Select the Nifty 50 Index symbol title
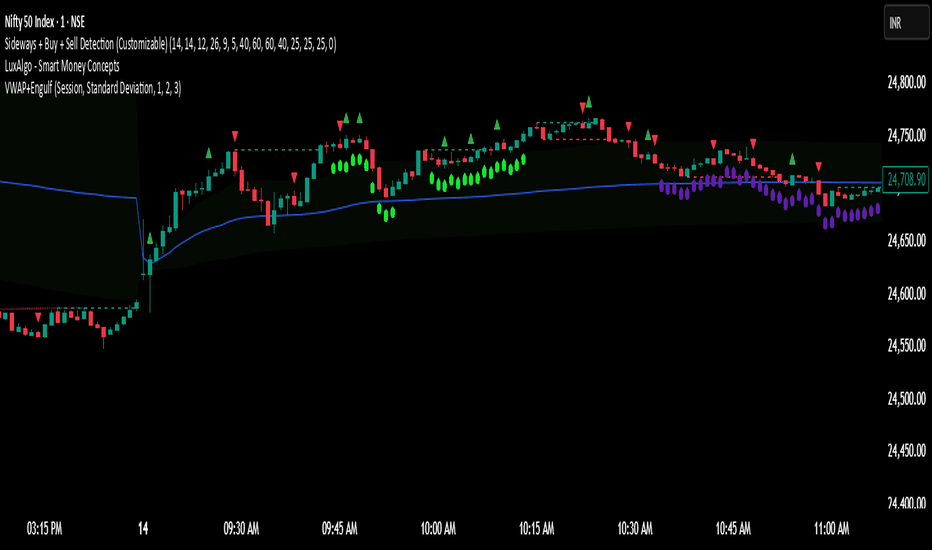 [45, 22]
